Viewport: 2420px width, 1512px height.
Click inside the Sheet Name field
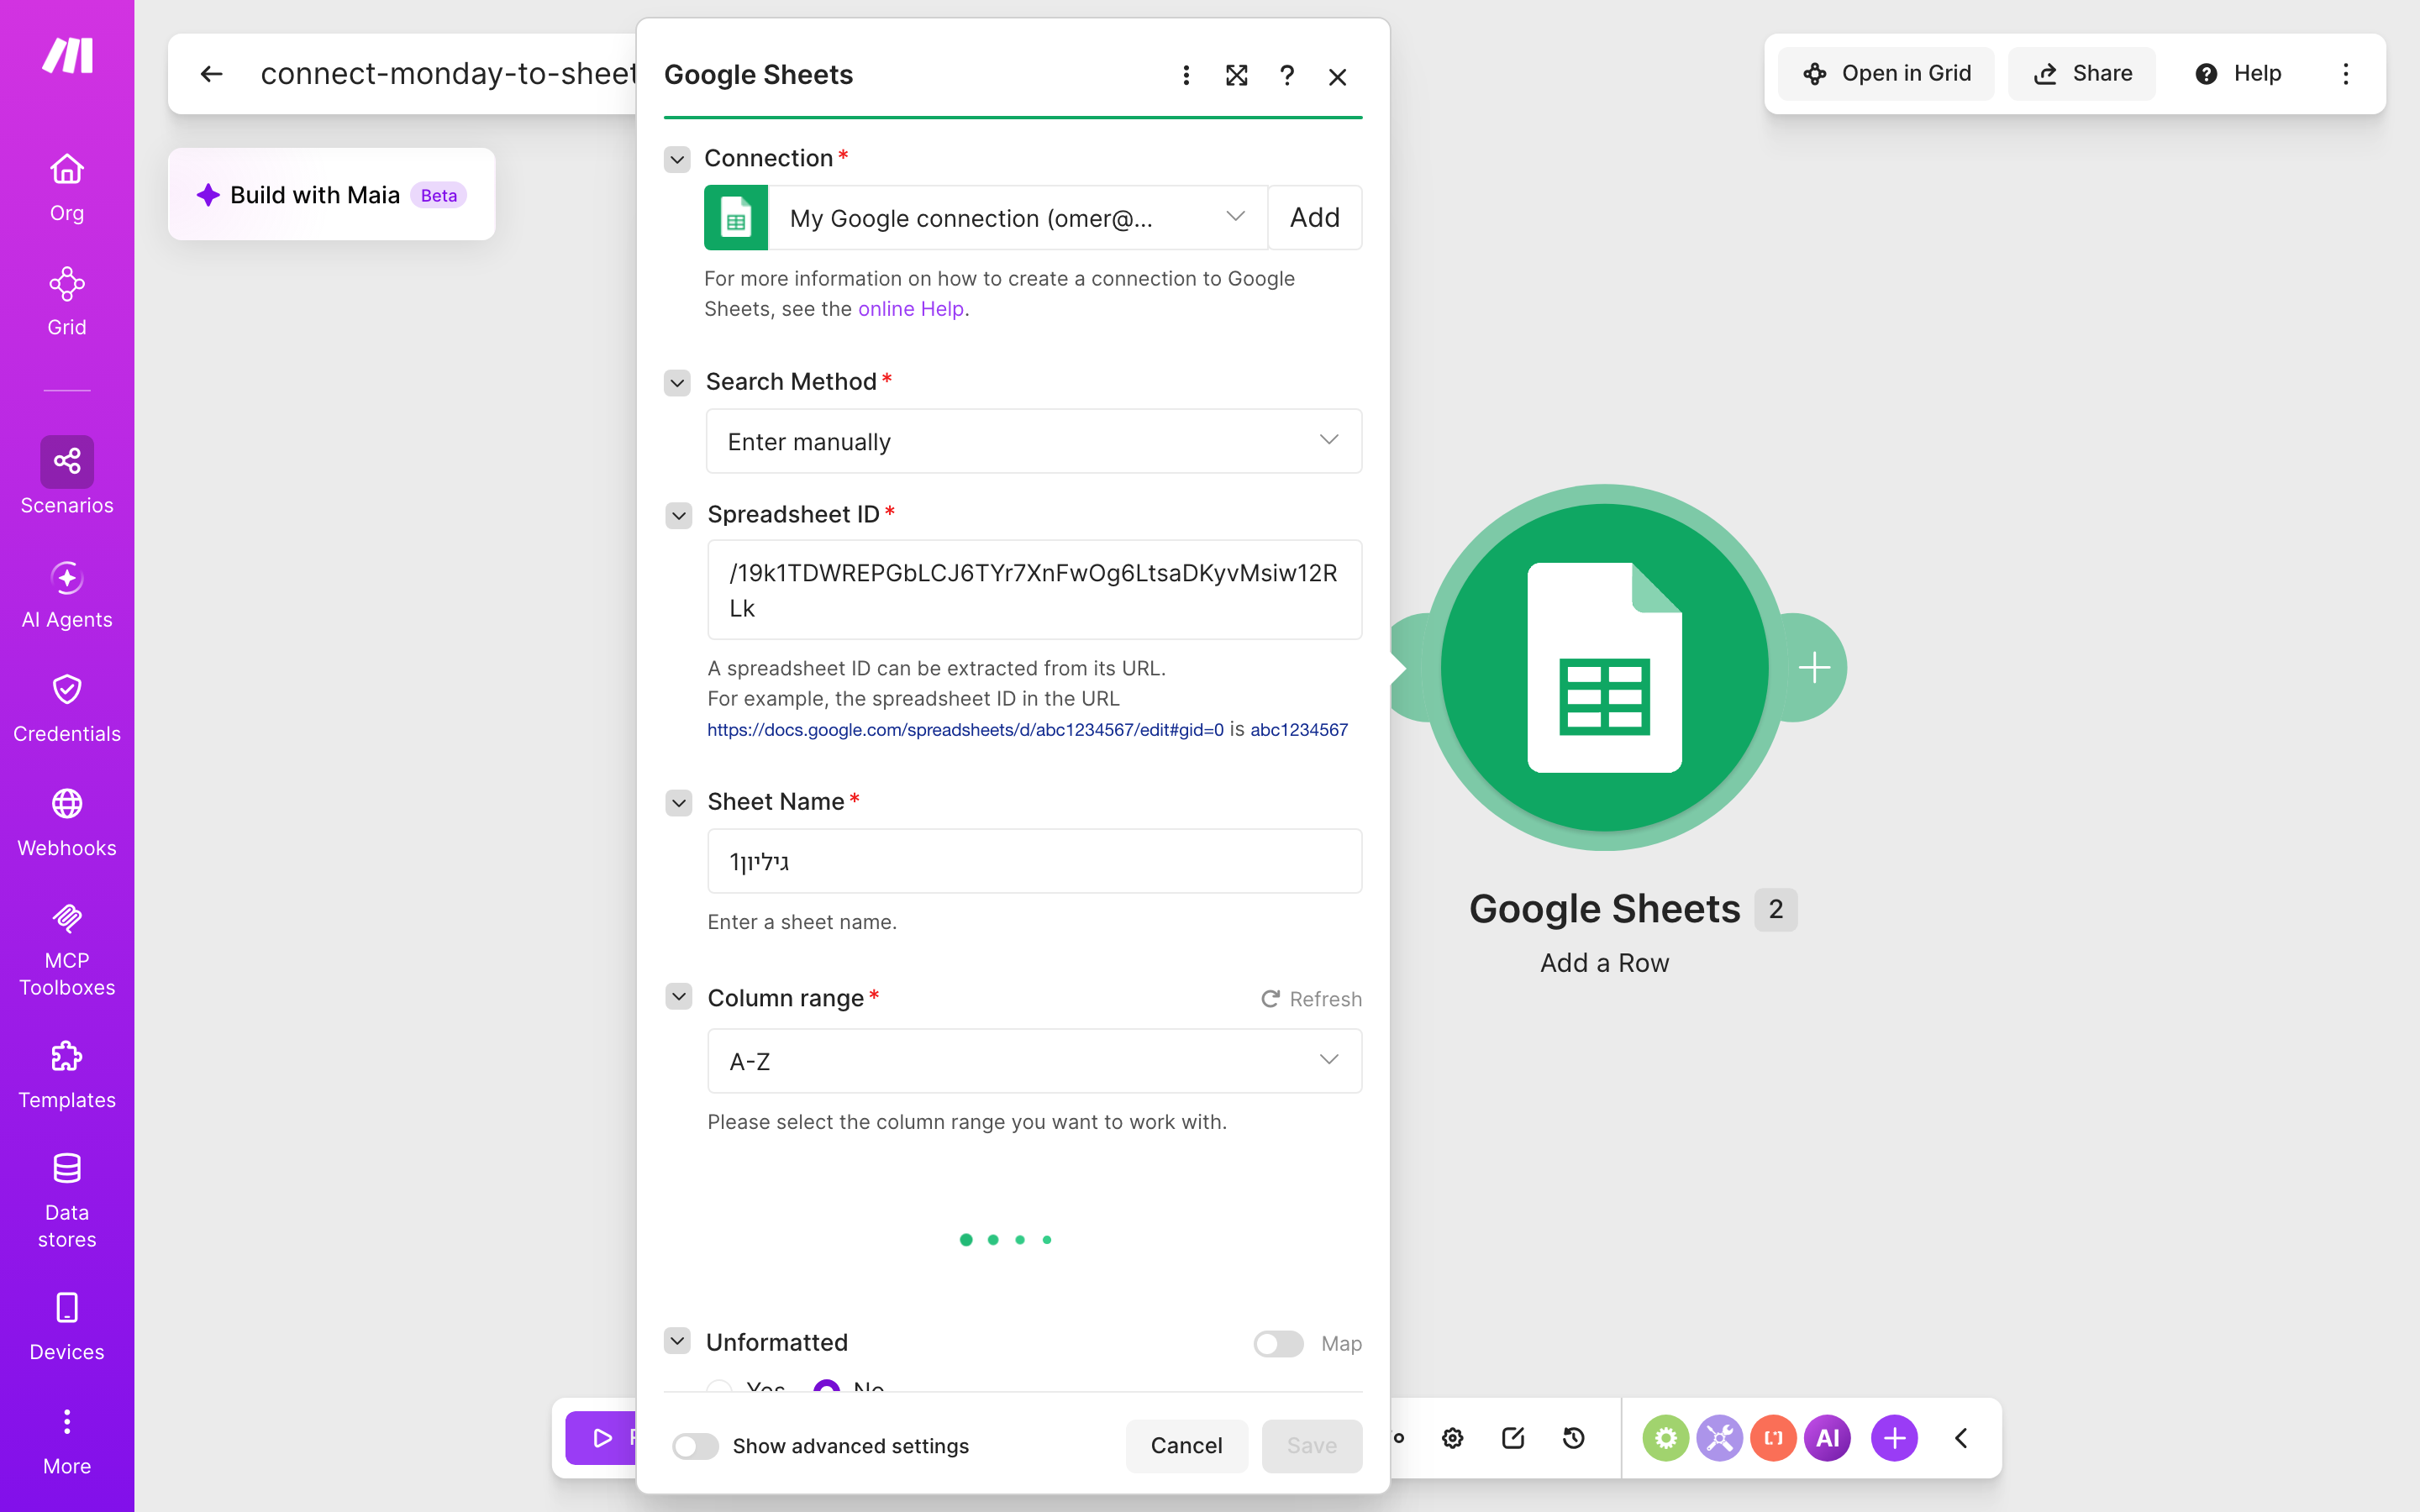click(x=1034, y=861)
